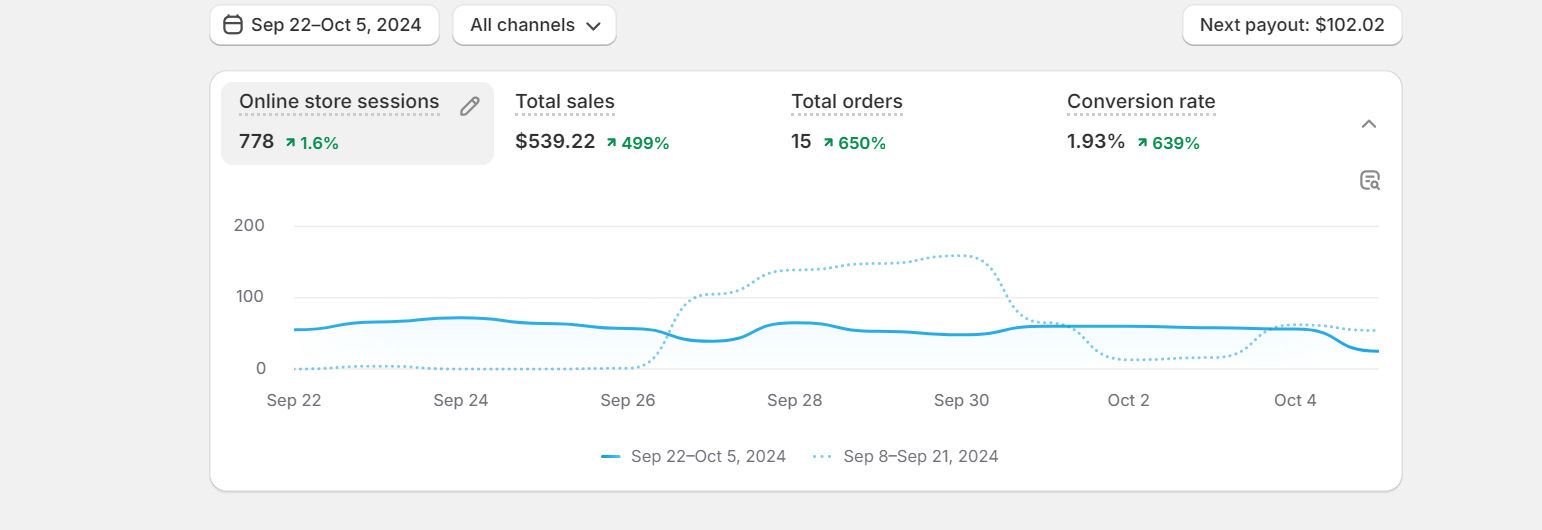The height and width of the screenshot is (530, 1542).
Task: Click the pencil edit icon on sessions card
Action: (x=470, y=107)
